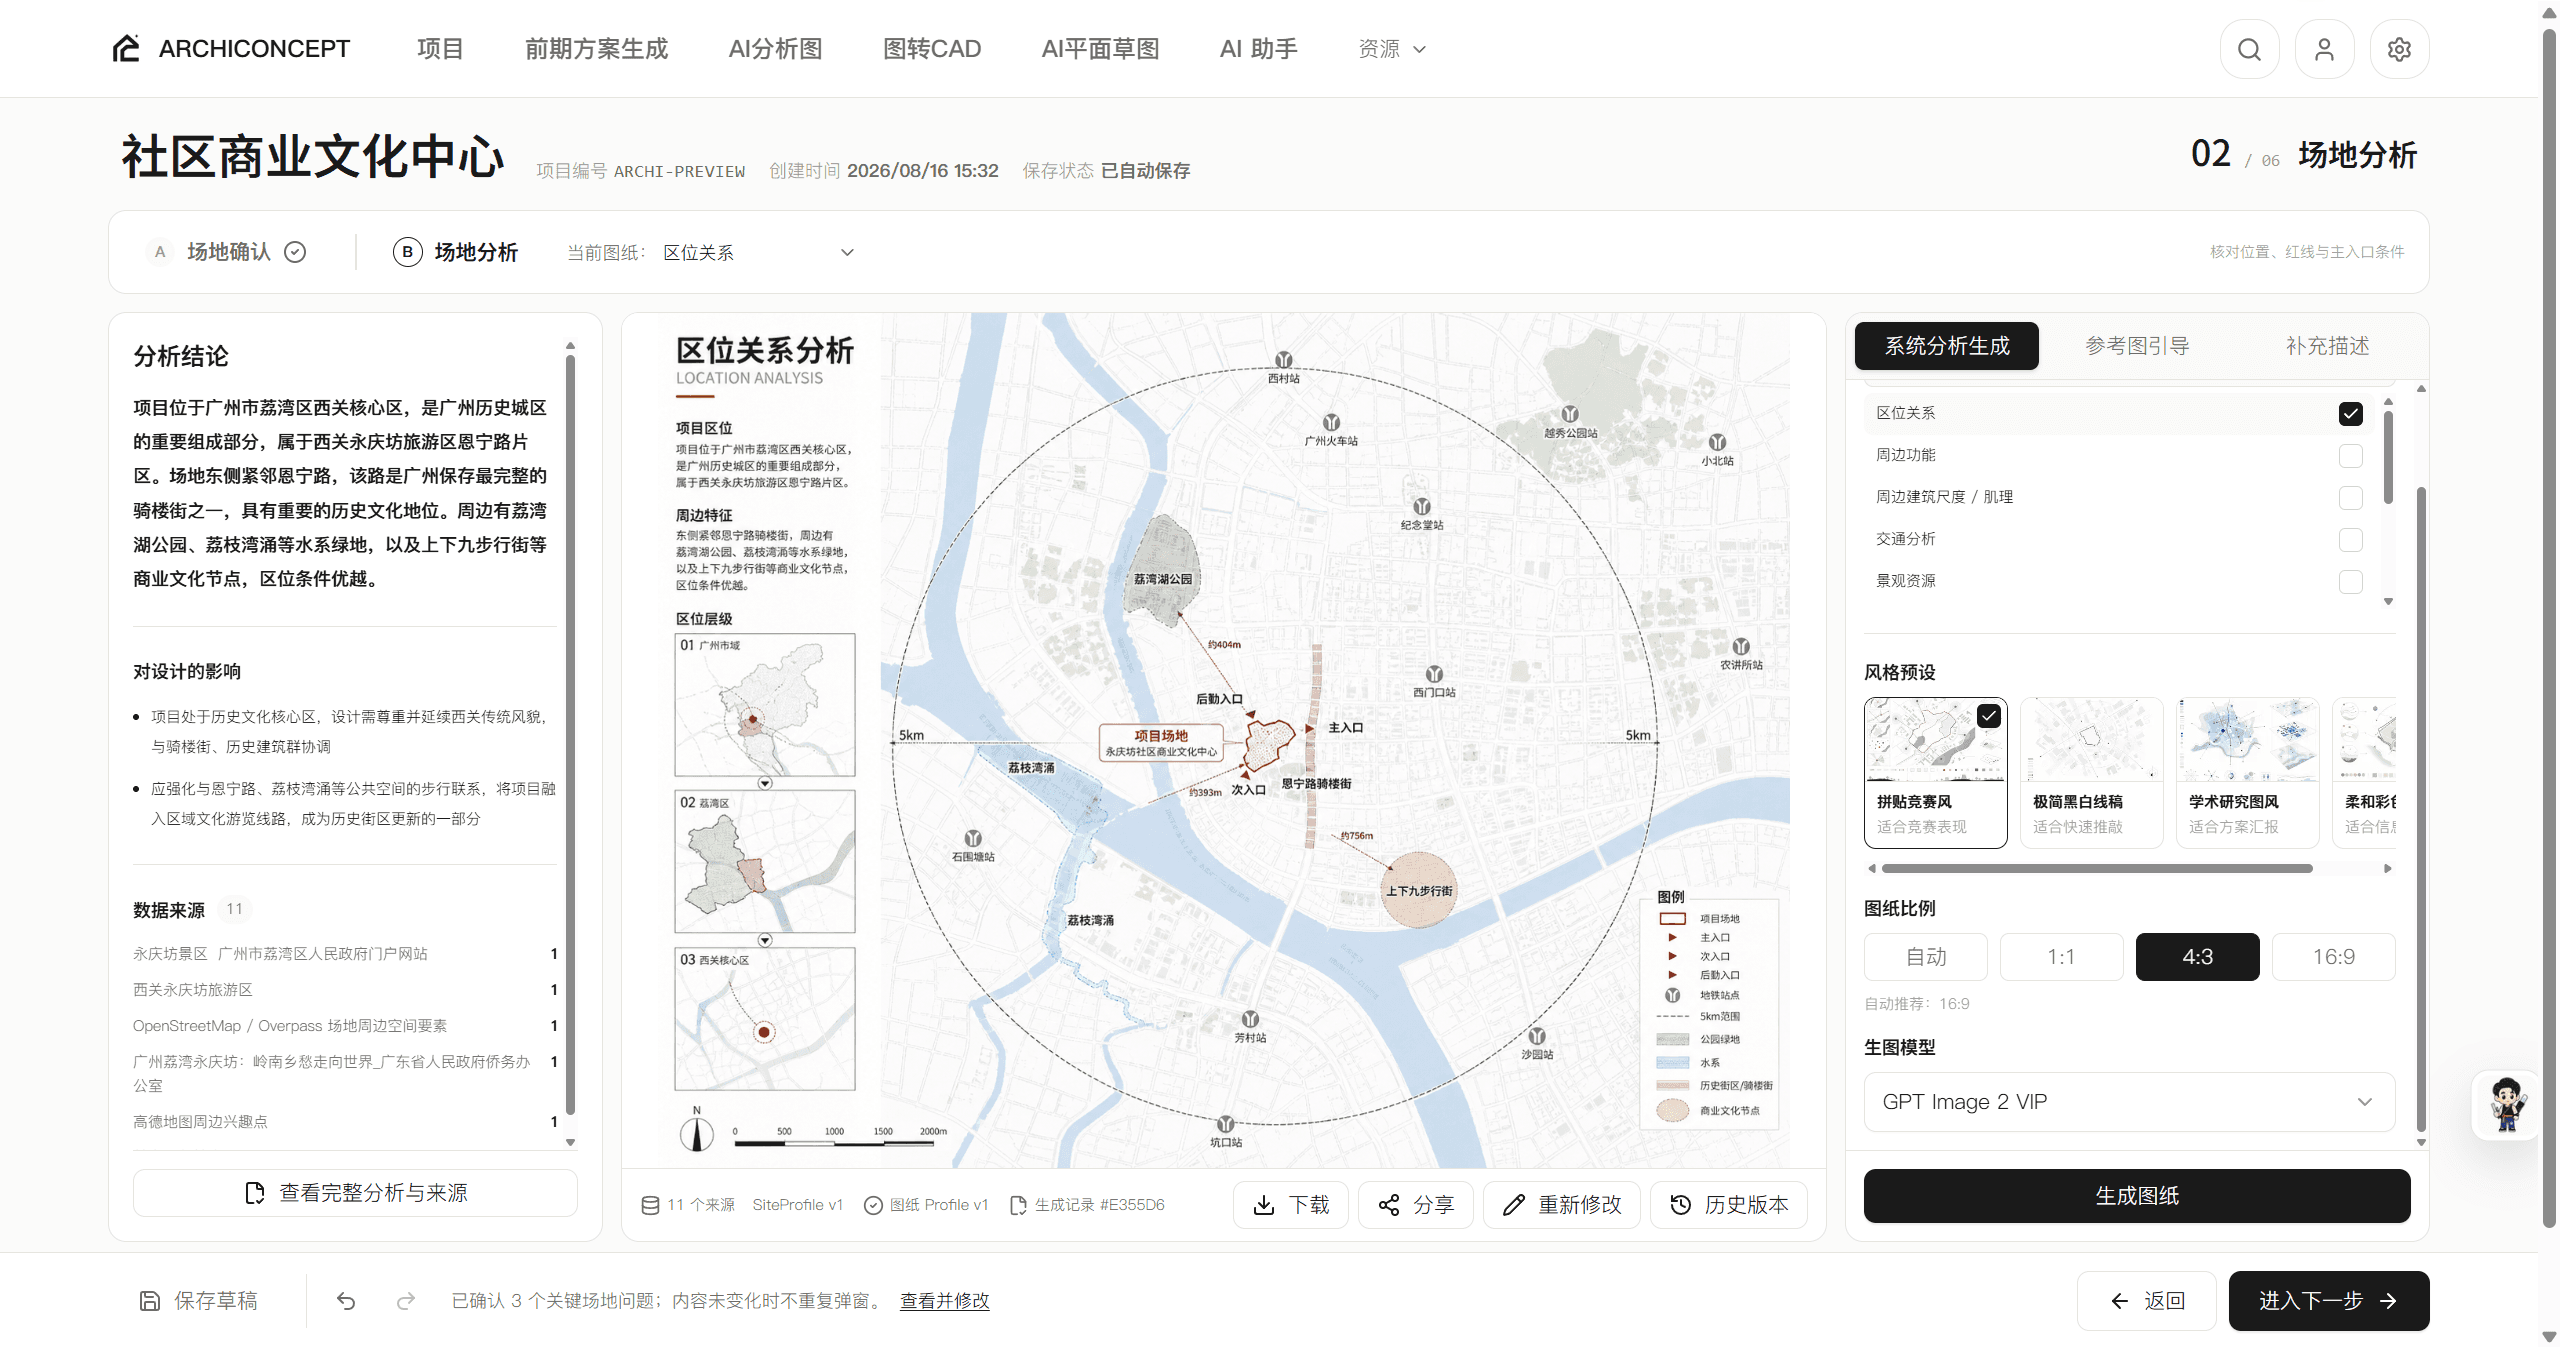This screenshot has height=1347, width=2560.
Task: Click the 进入下一步 button
Action: (x=2328, y=1300)
